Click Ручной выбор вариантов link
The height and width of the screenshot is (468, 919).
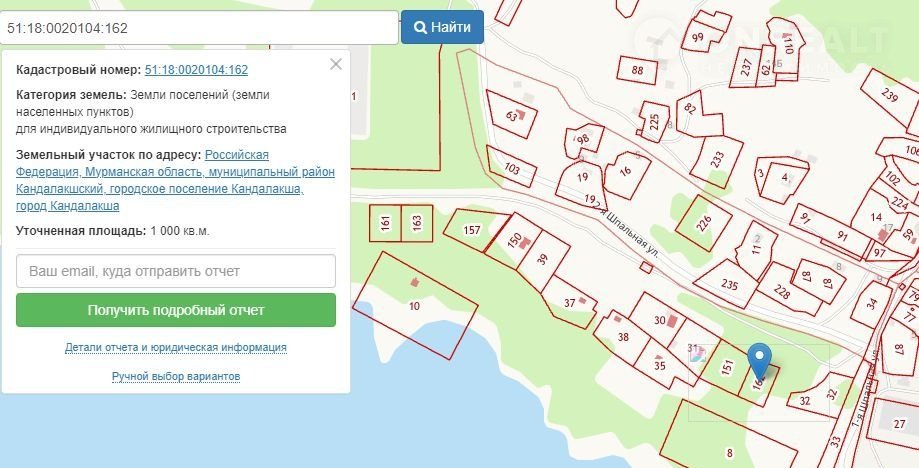(x=176, y=376)
